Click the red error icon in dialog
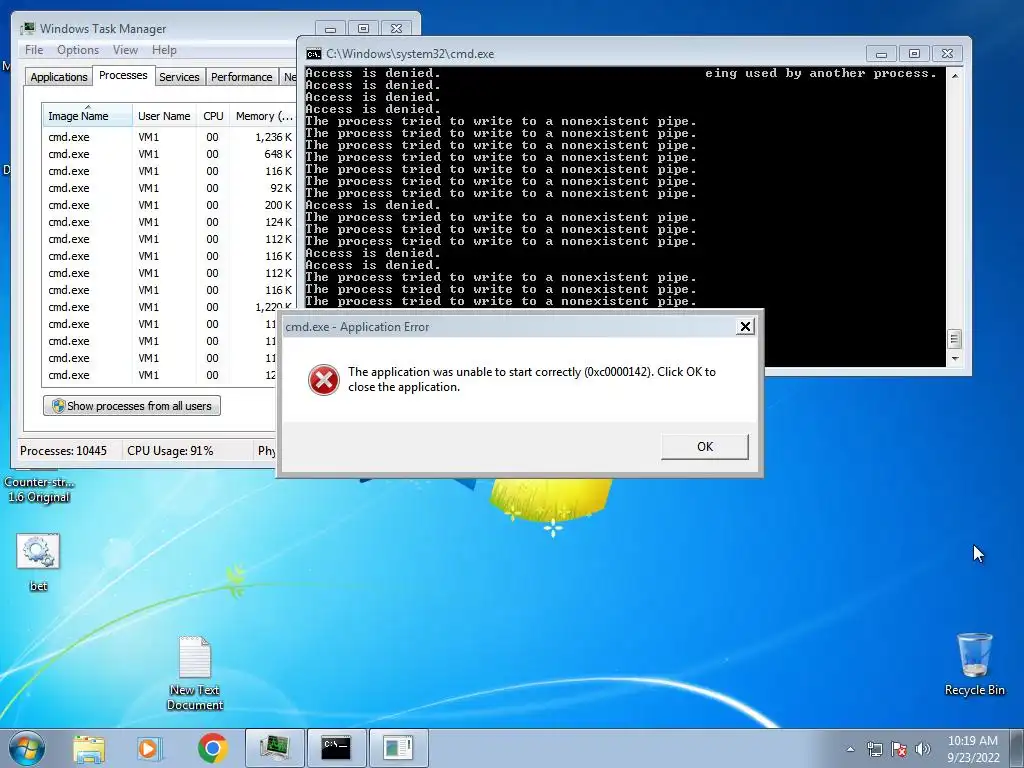The image size is (1024, 768). pyautogui.click(x=323, y=379)
